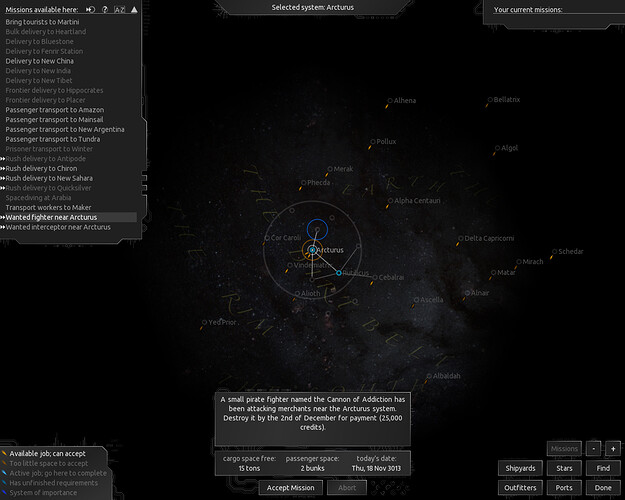Select the Yed Prior star system
Screen dimensions: 625x500
tap(204, 322)
